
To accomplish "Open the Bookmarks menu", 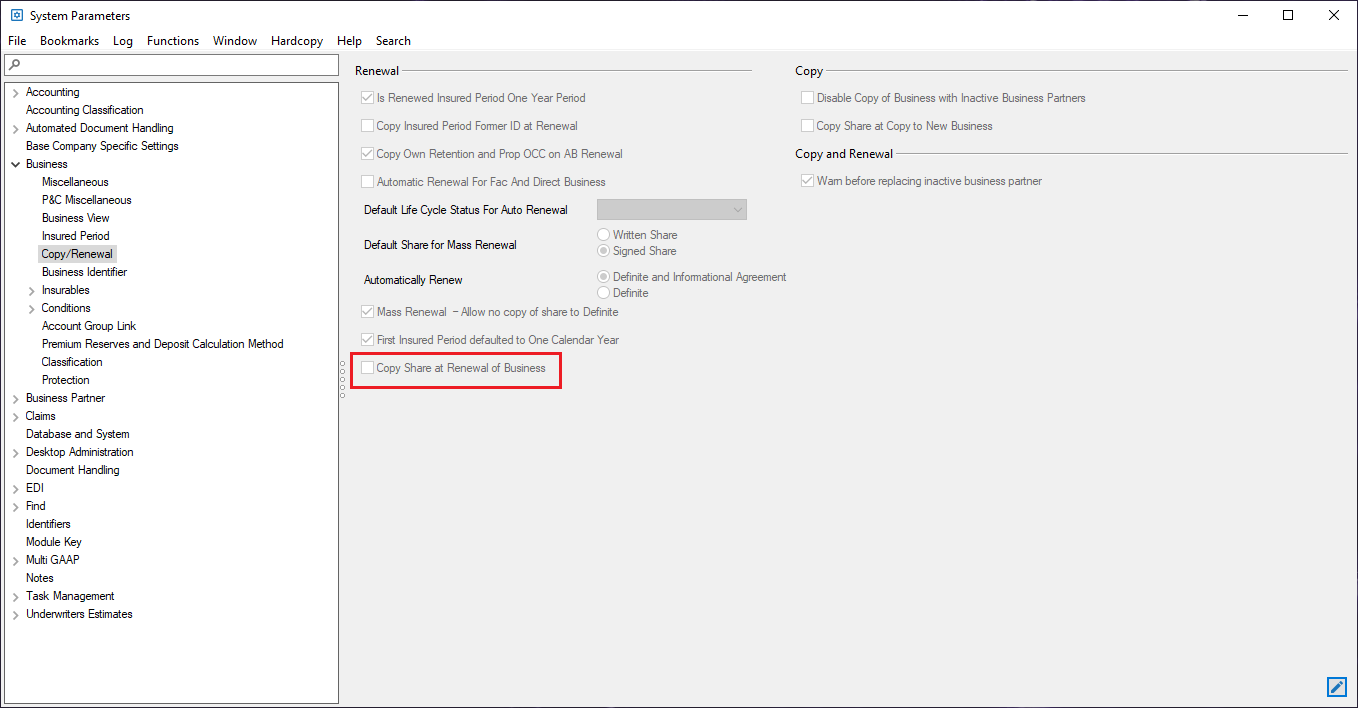I will click(x=69, y=41).
